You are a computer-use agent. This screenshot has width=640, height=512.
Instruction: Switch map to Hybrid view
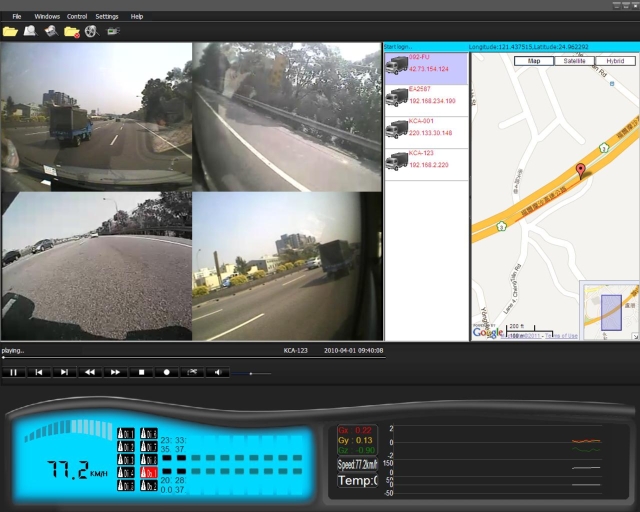(614, 61)
